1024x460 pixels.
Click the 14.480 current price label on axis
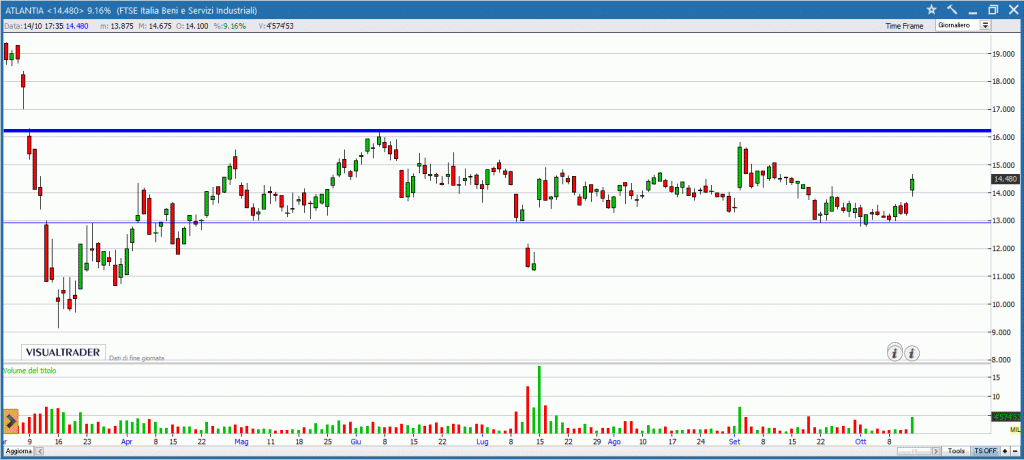(1004, 178)
